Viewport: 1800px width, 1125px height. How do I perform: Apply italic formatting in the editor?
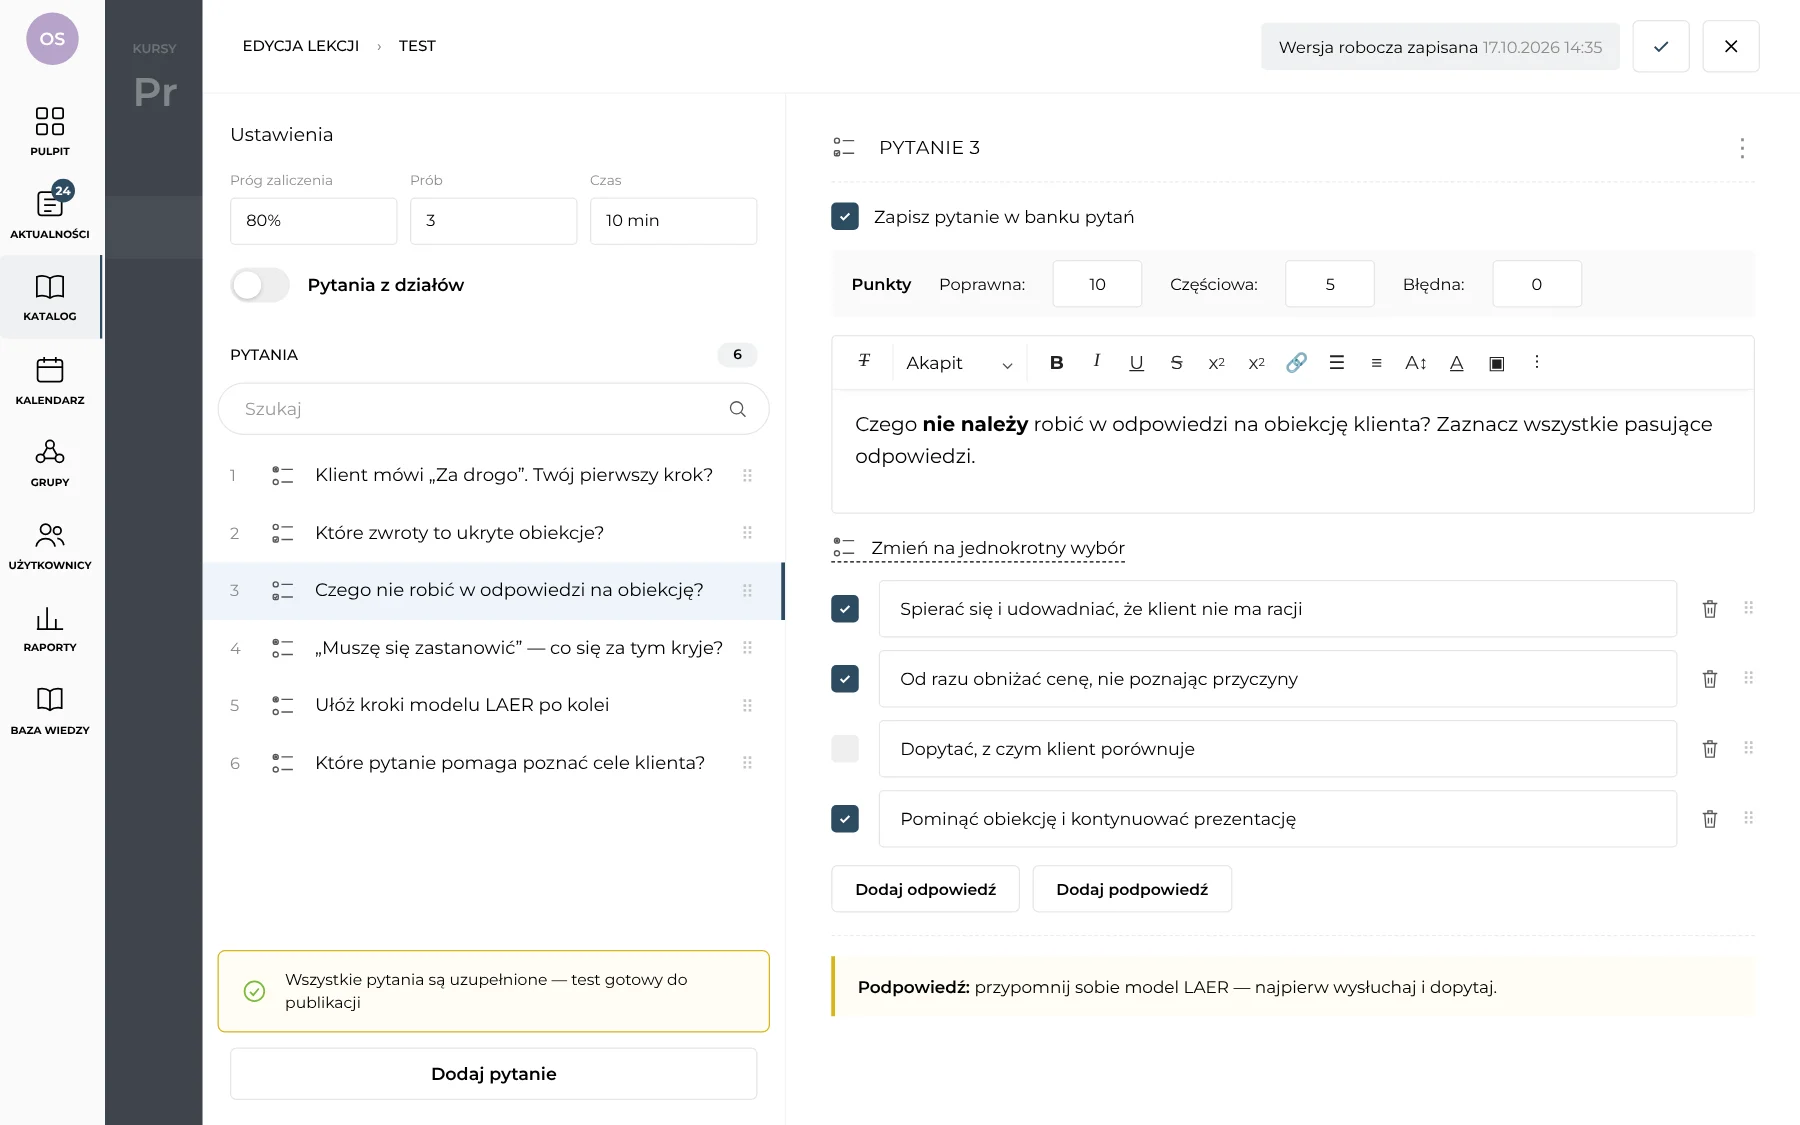(x=1097, y=361)
